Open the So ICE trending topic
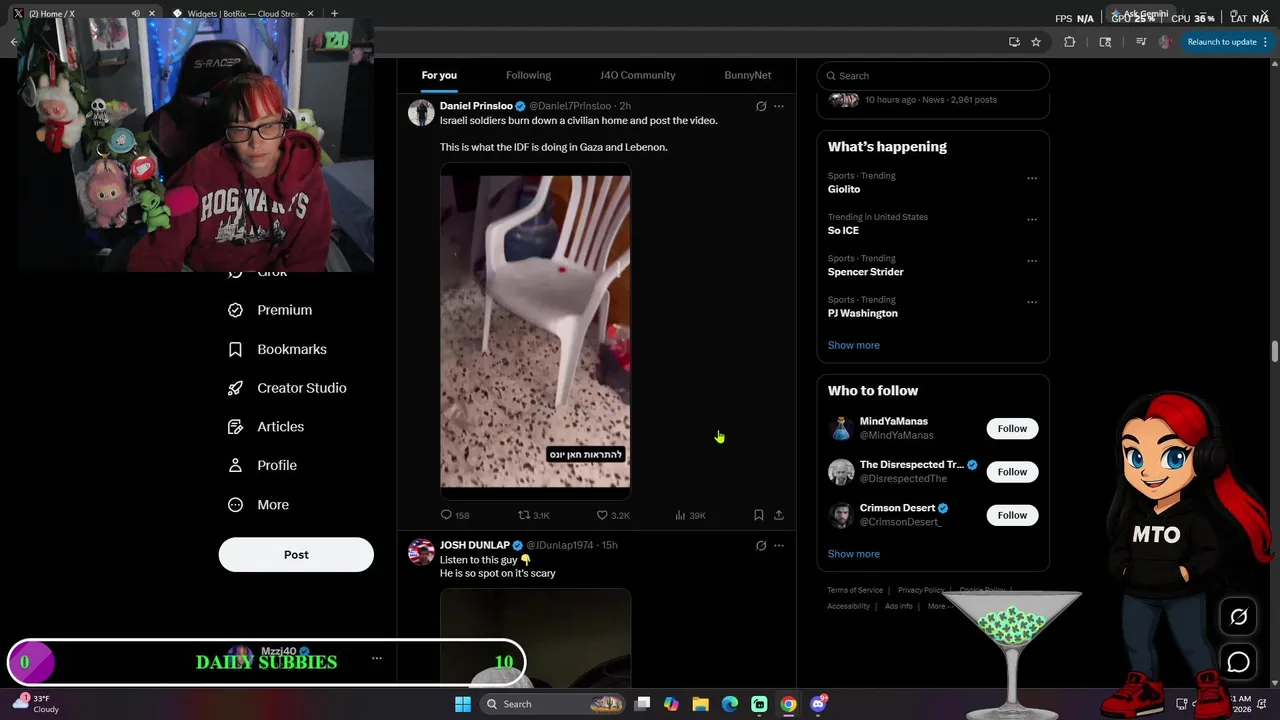The height and width of the screenshot is (720, 1280). tap(843, 230)
